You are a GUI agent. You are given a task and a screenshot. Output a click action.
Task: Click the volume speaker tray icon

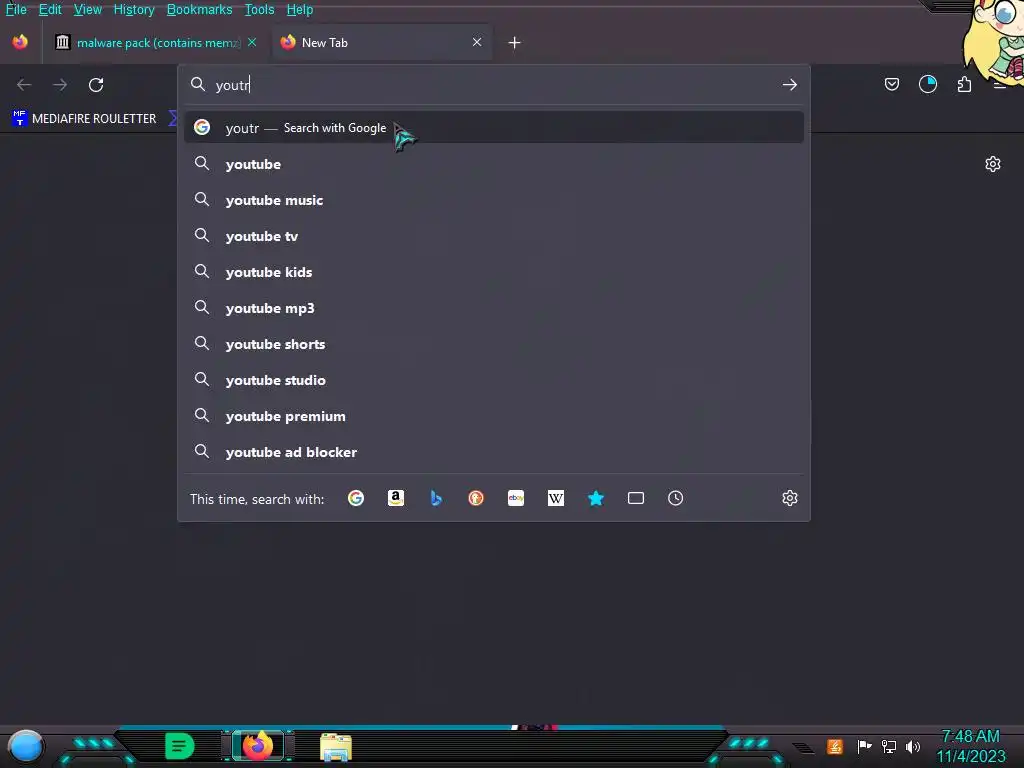coord(913,746)
